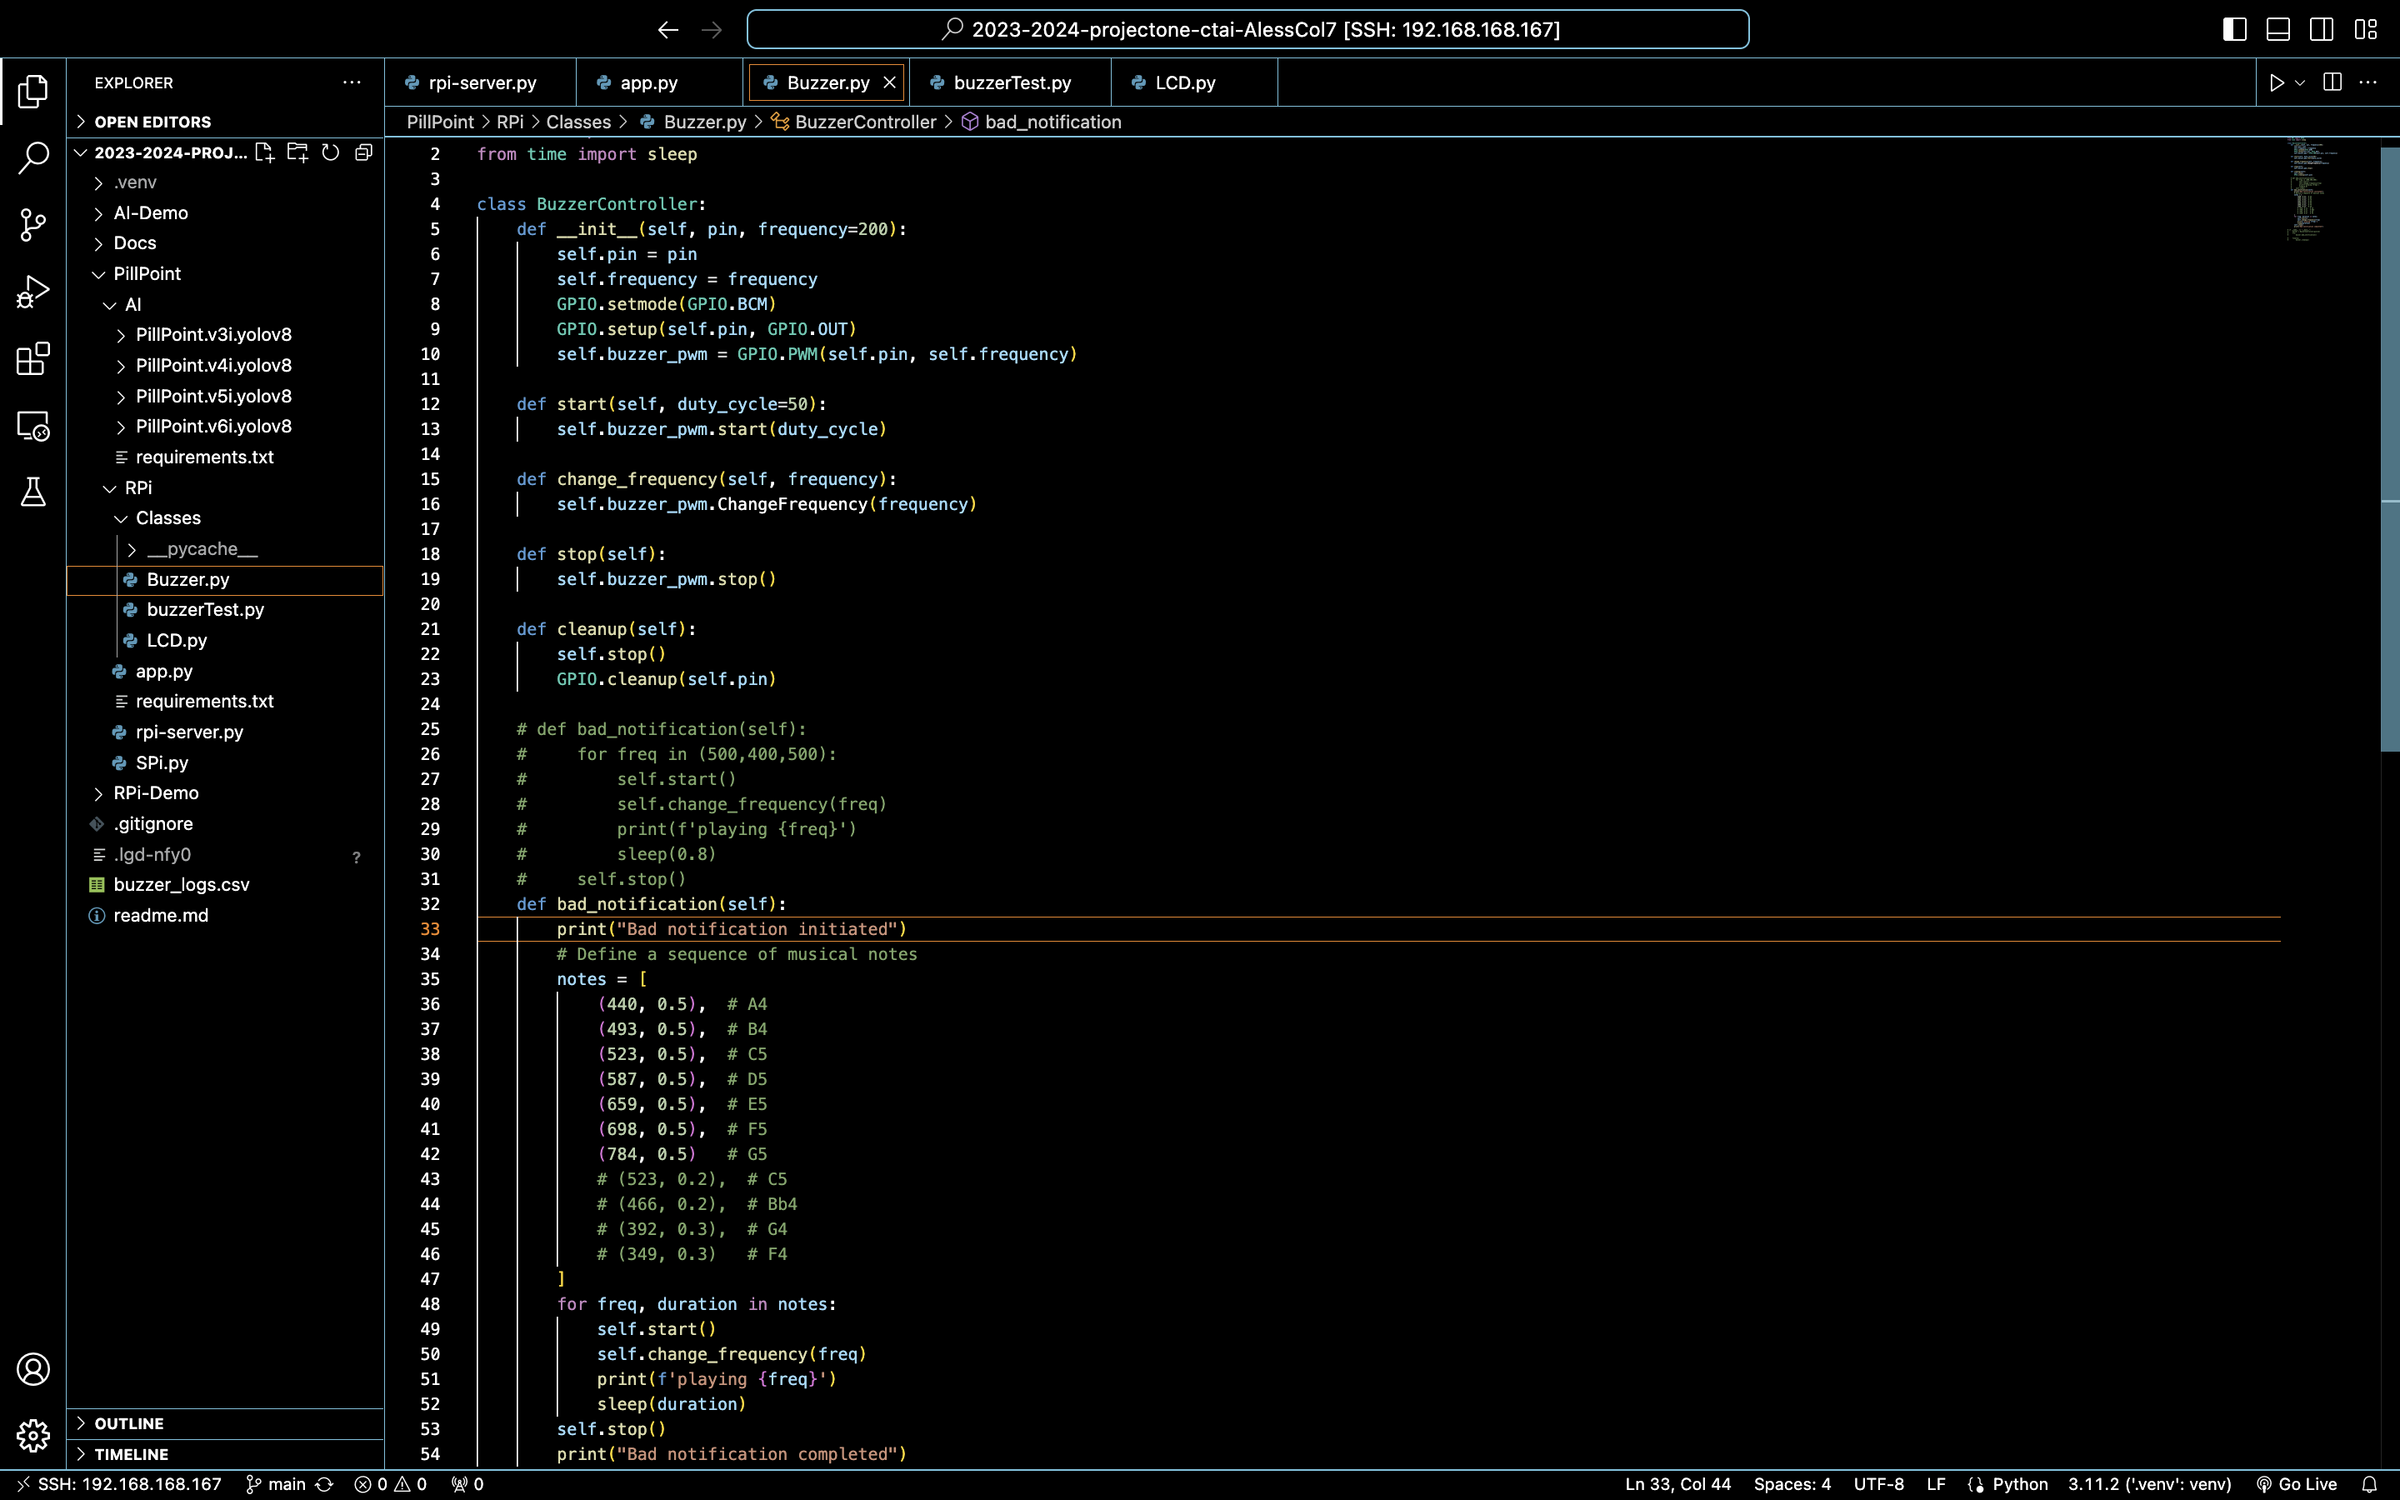Toggle the bottom panel layout button
2400x1500 pixels.
coord(2278,29)
